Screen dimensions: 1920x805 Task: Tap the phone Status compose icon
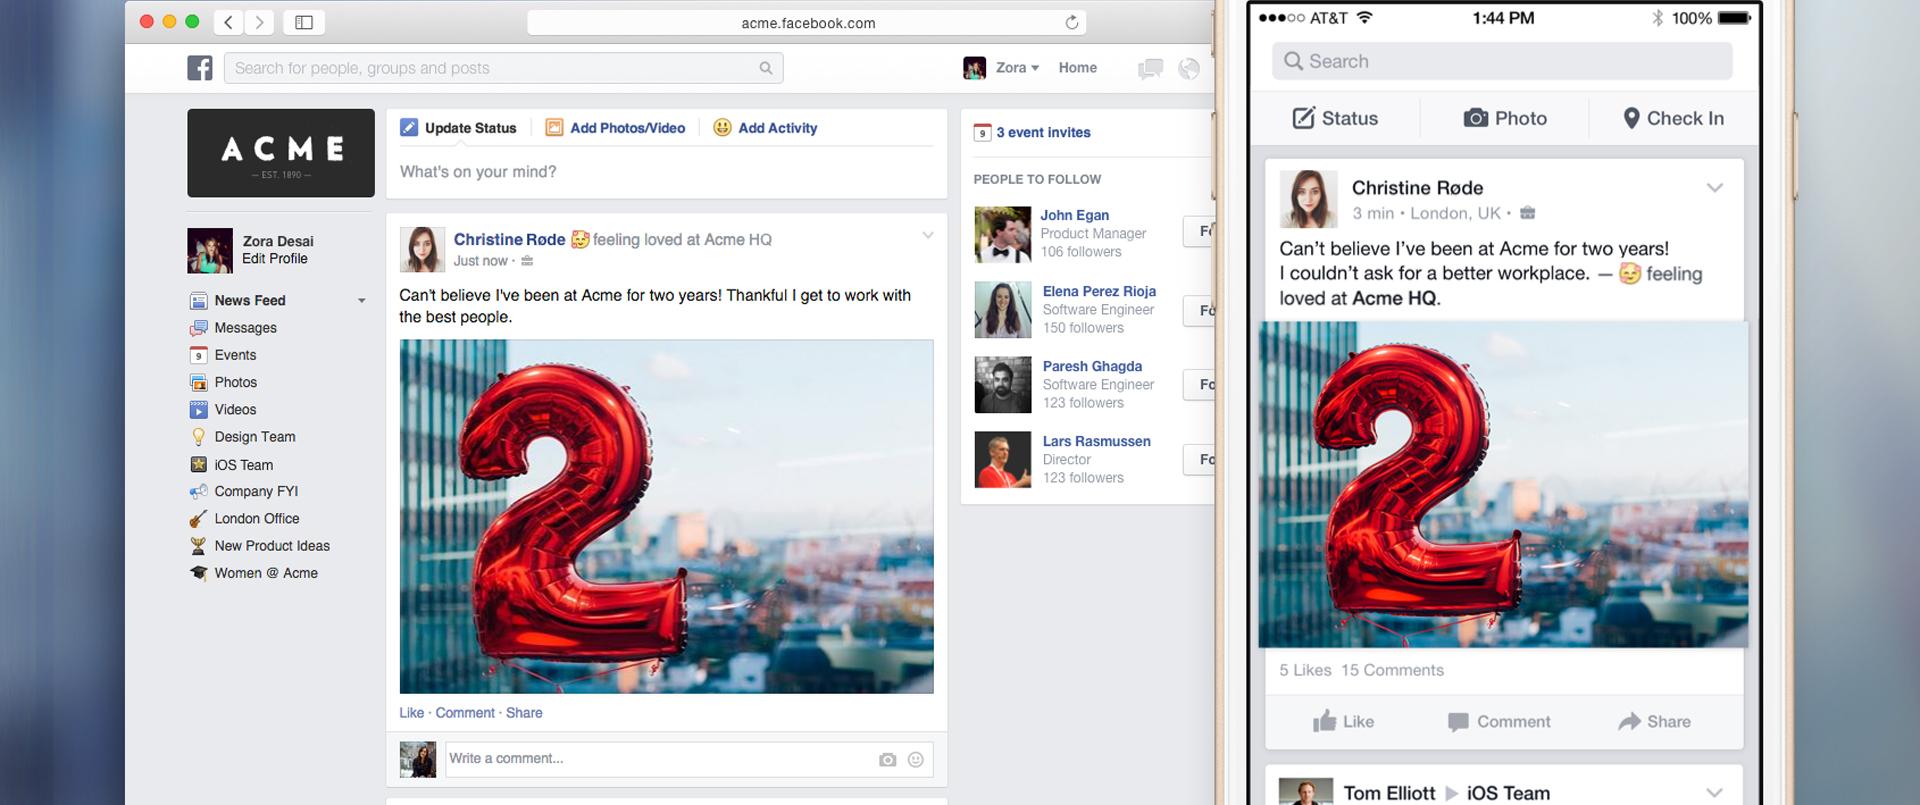[x=1304, y=118]
